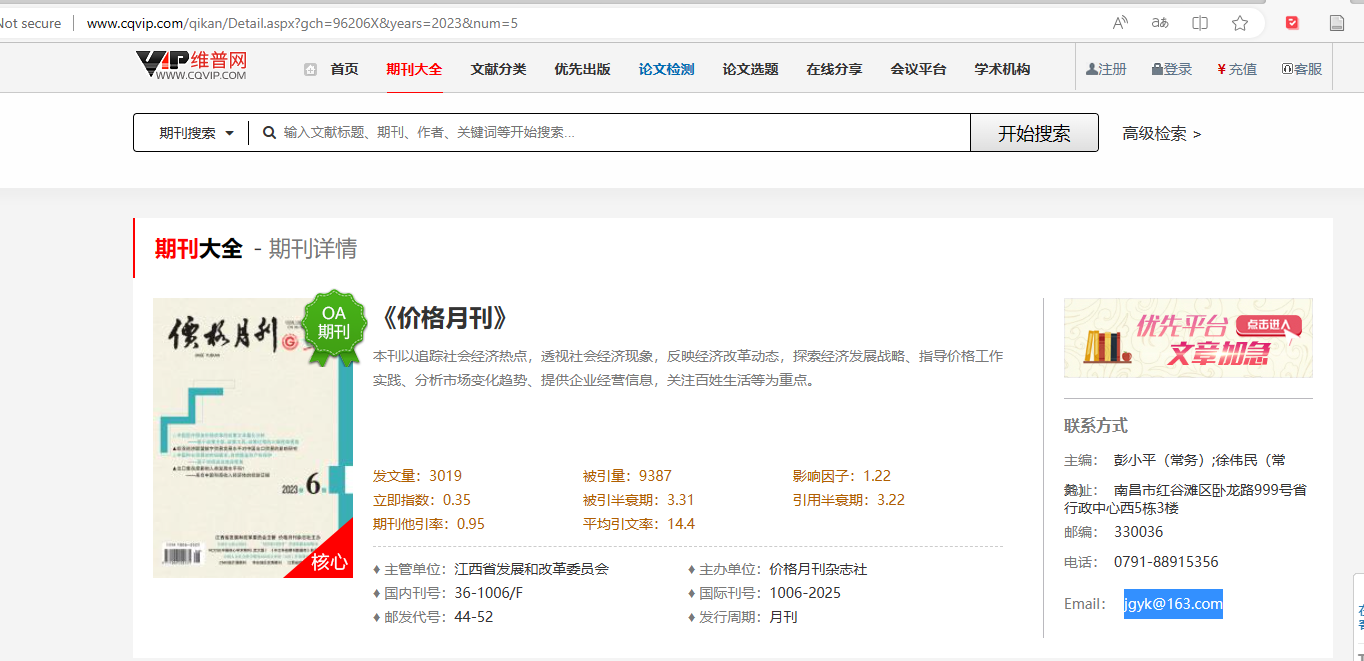The image size is (1364, 661).
Task: Click 被引半衰期 value 3.31
Action: (x=681, y=500)
